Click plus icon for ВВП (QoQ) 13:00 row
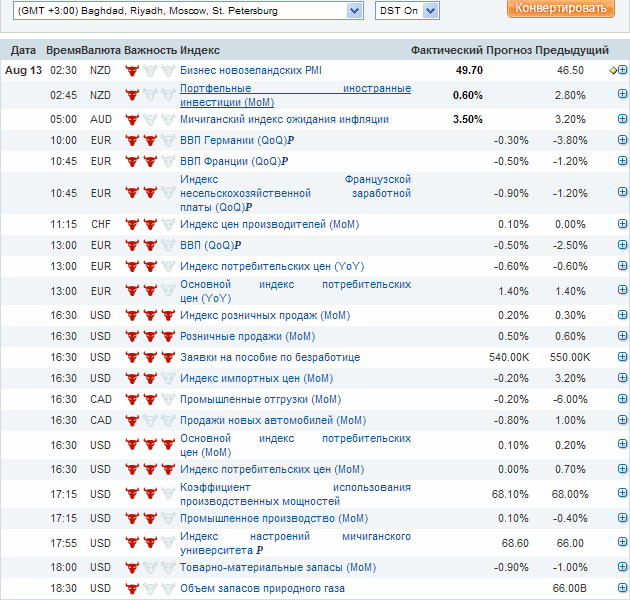 [x=622, y=244]
